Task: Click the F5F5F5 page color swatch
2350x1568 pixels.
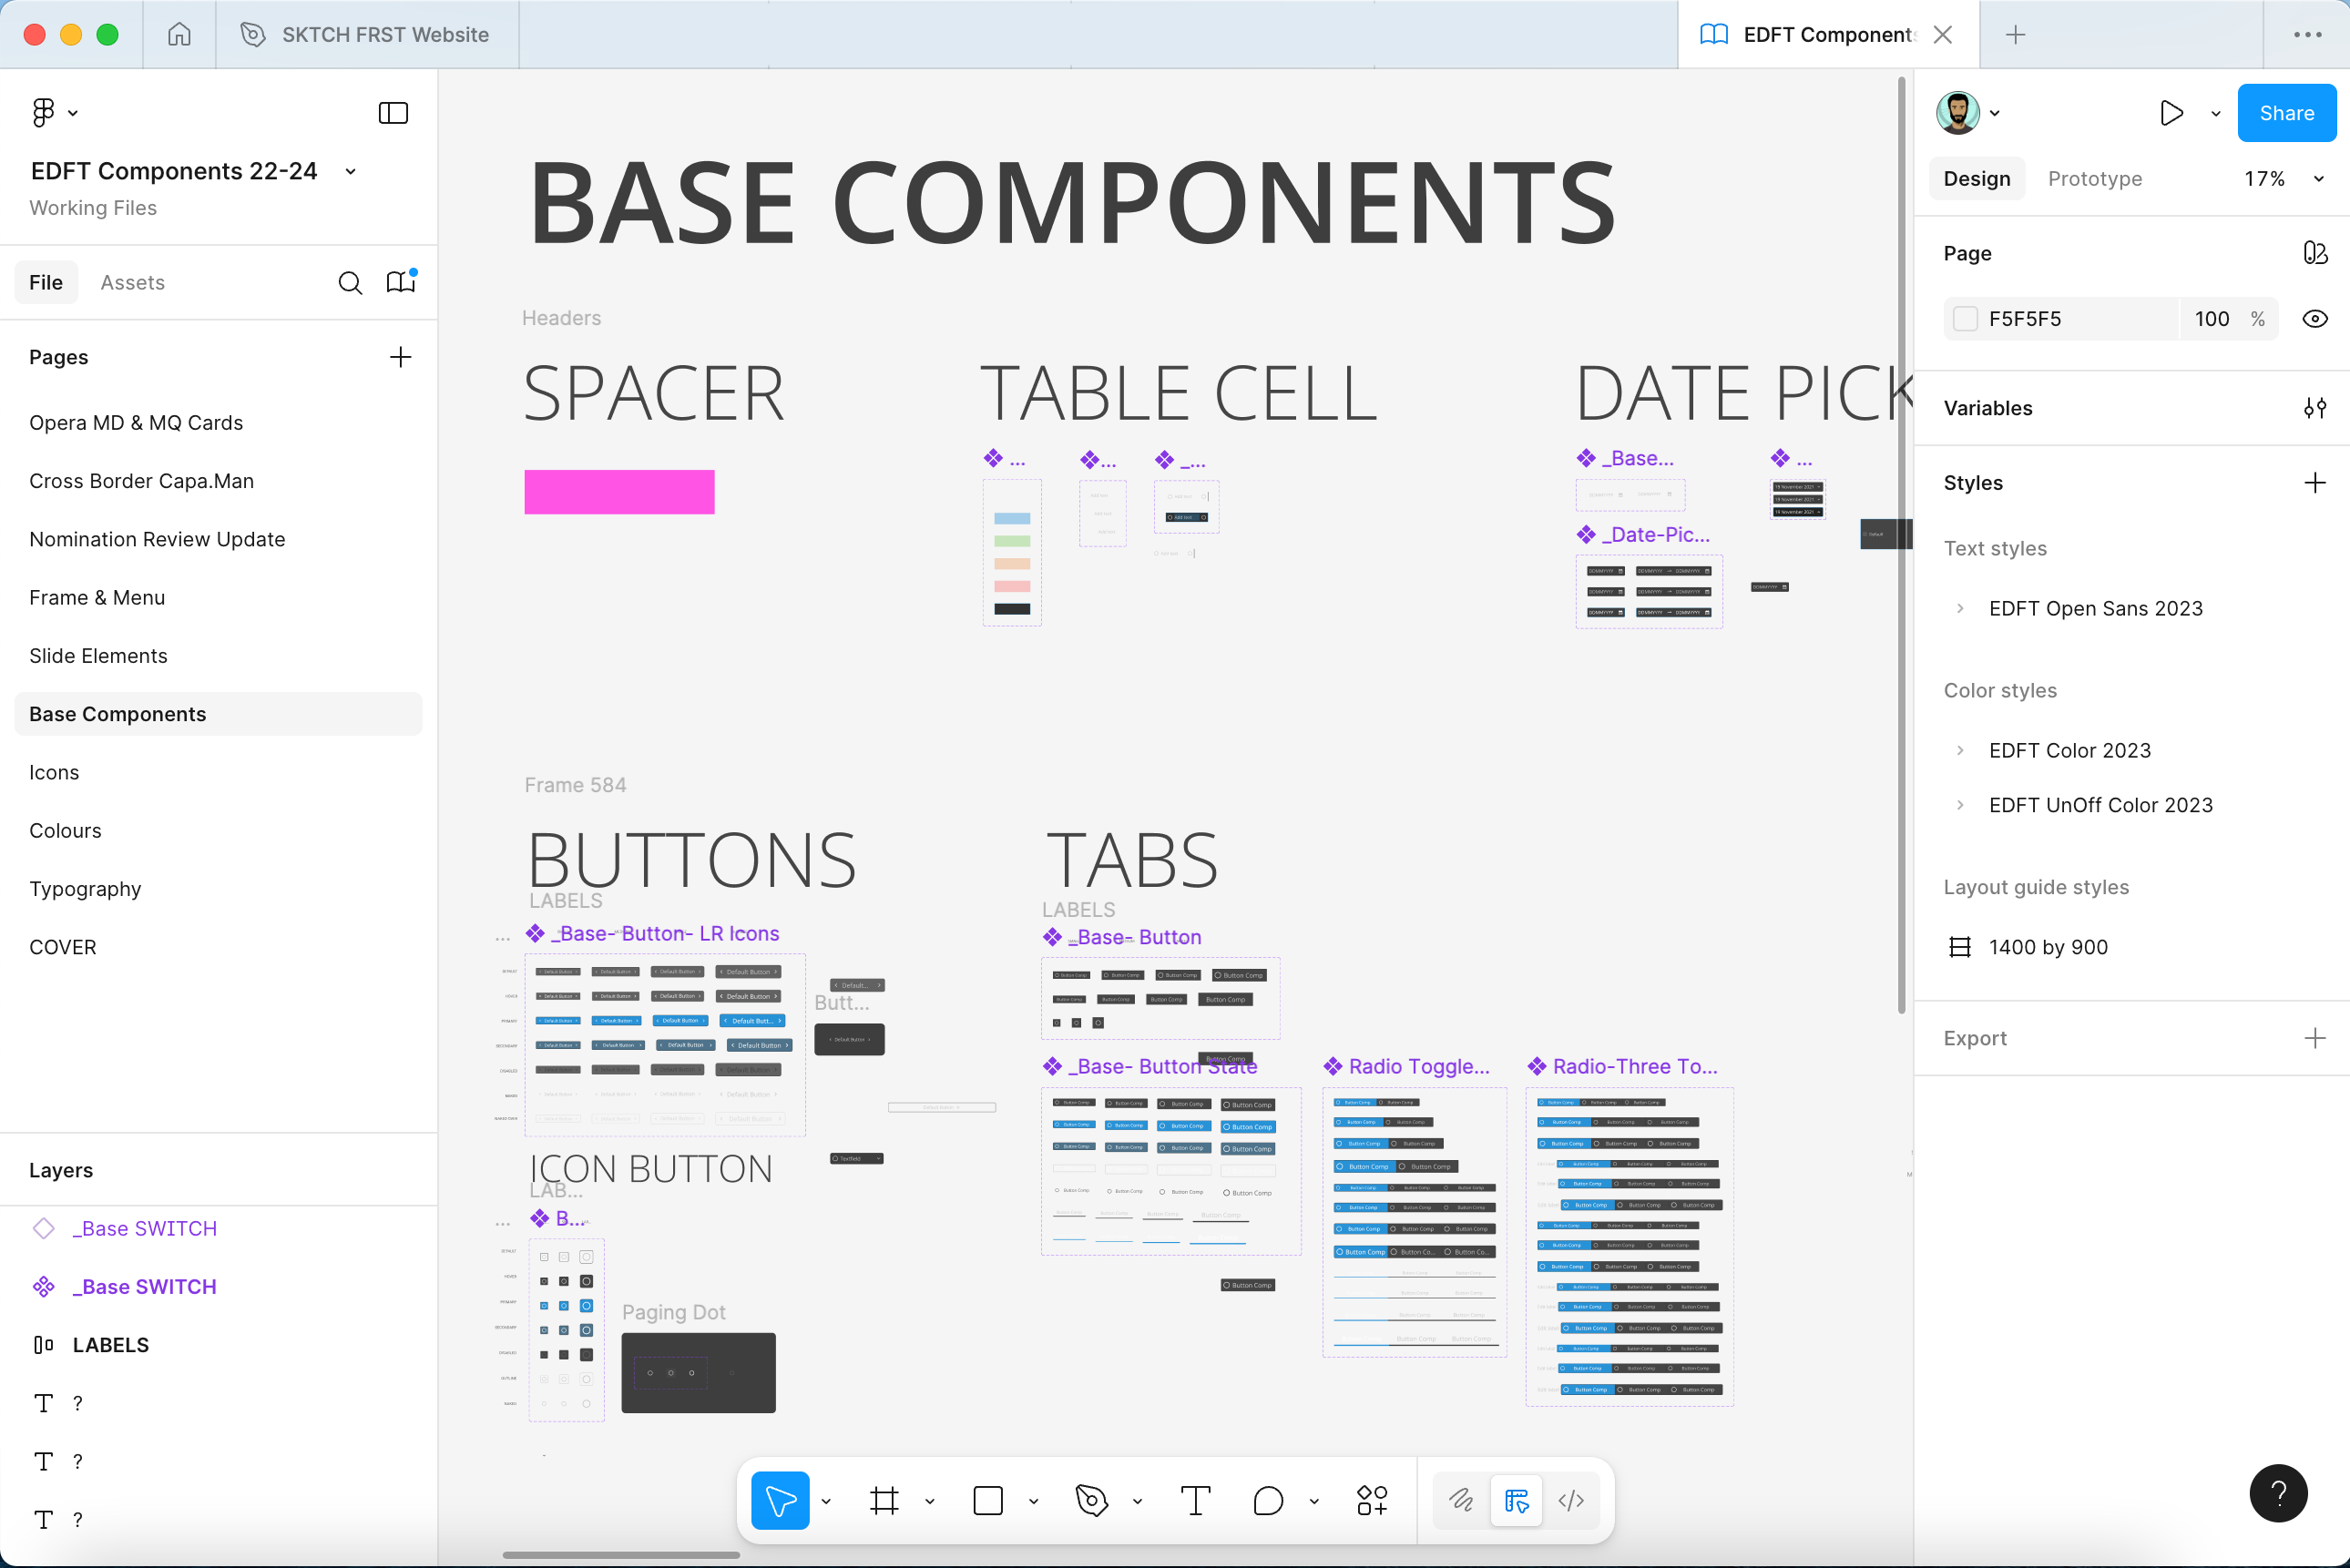Action: tap(1965, 319)
